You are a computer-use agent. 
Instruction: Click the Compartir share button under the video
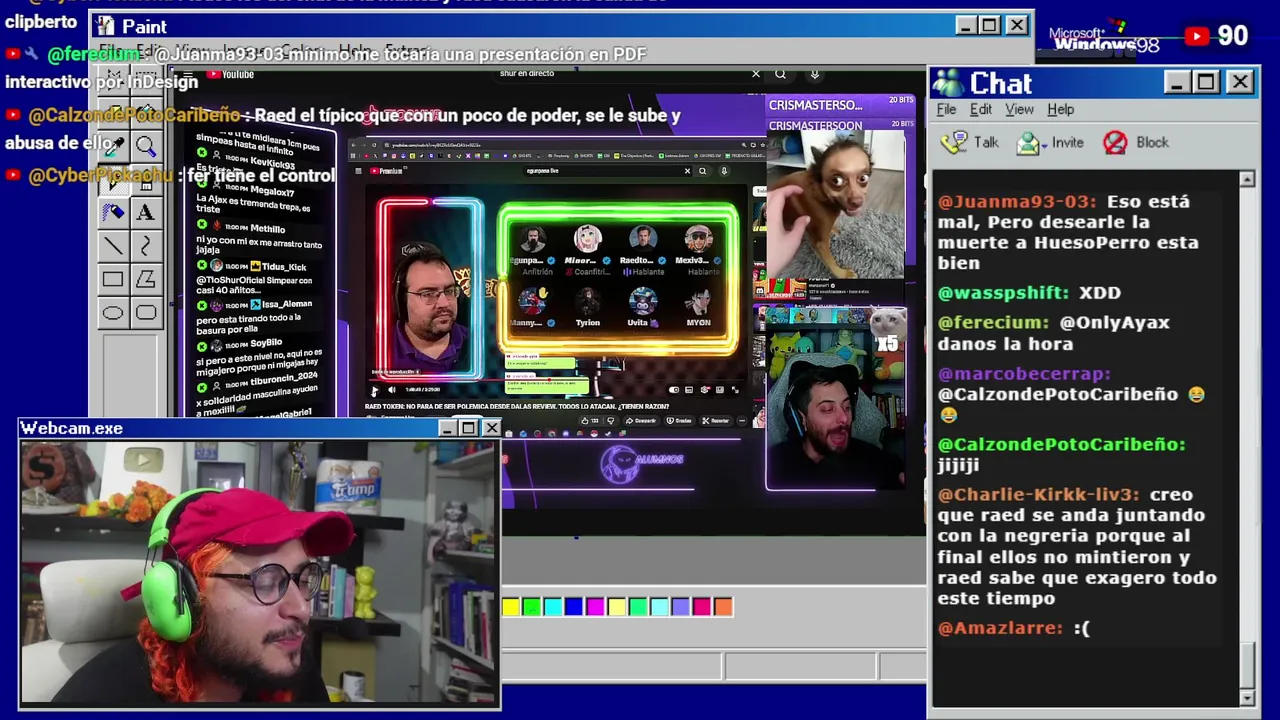[641, 421]
